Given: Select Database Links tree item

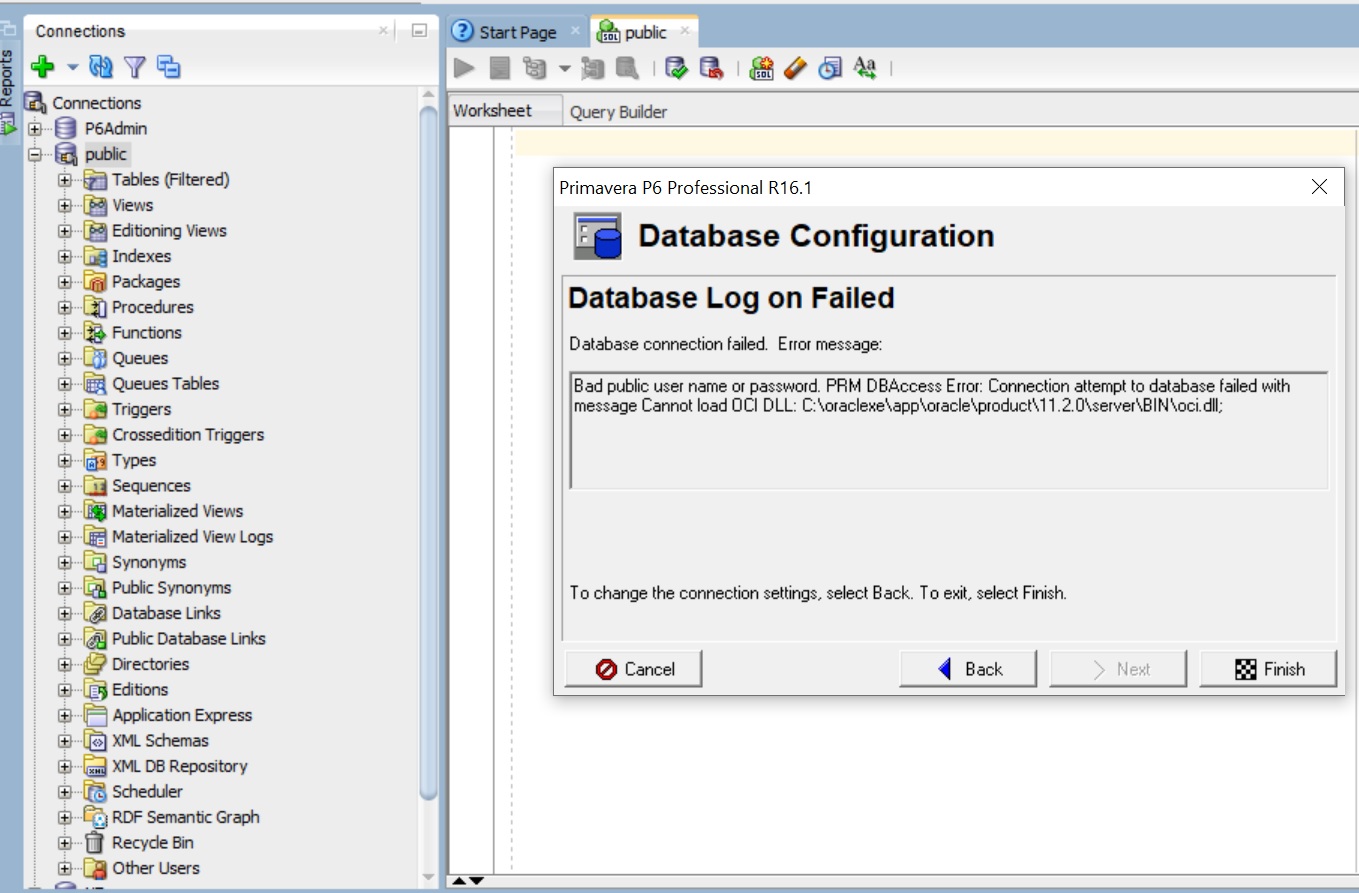Looking at the screenshot, I should click(x=166, y=613).
